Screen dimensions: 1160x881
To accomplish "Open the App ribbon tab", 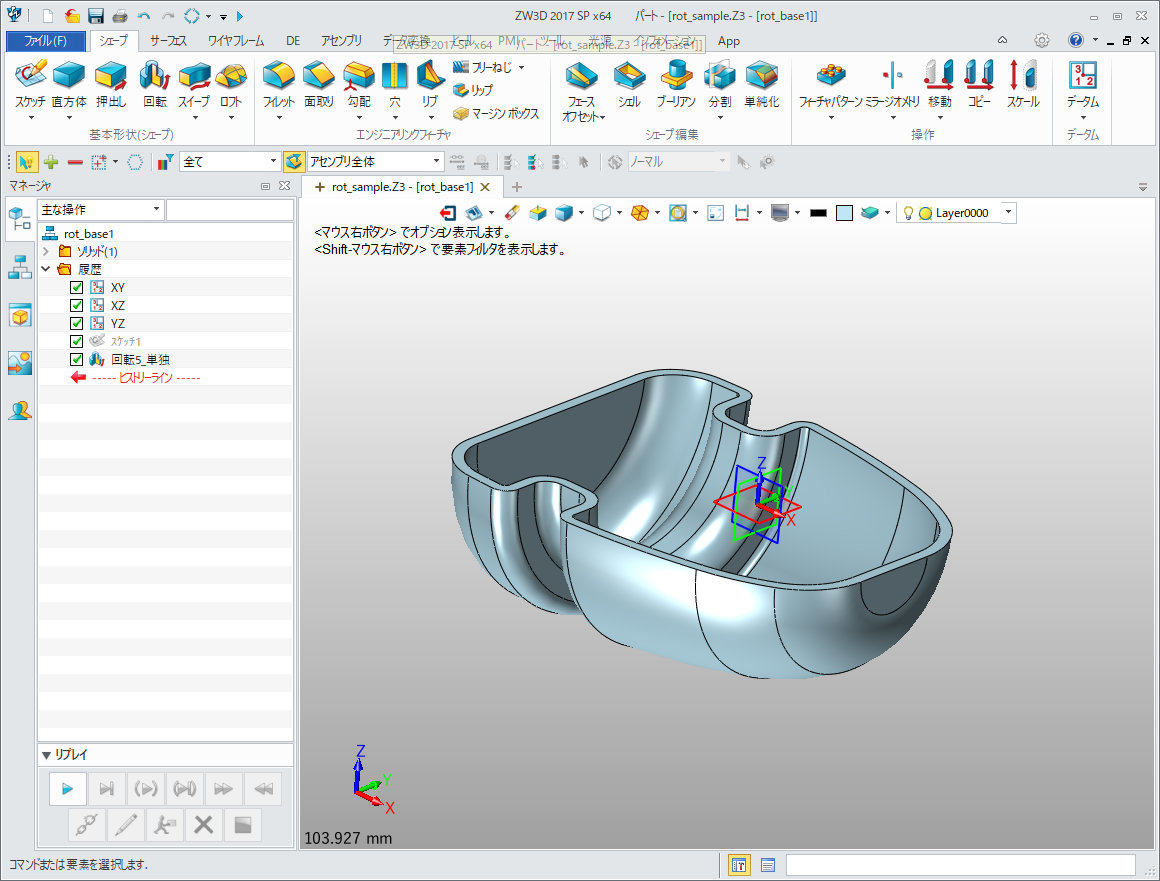I will [729, 41].
